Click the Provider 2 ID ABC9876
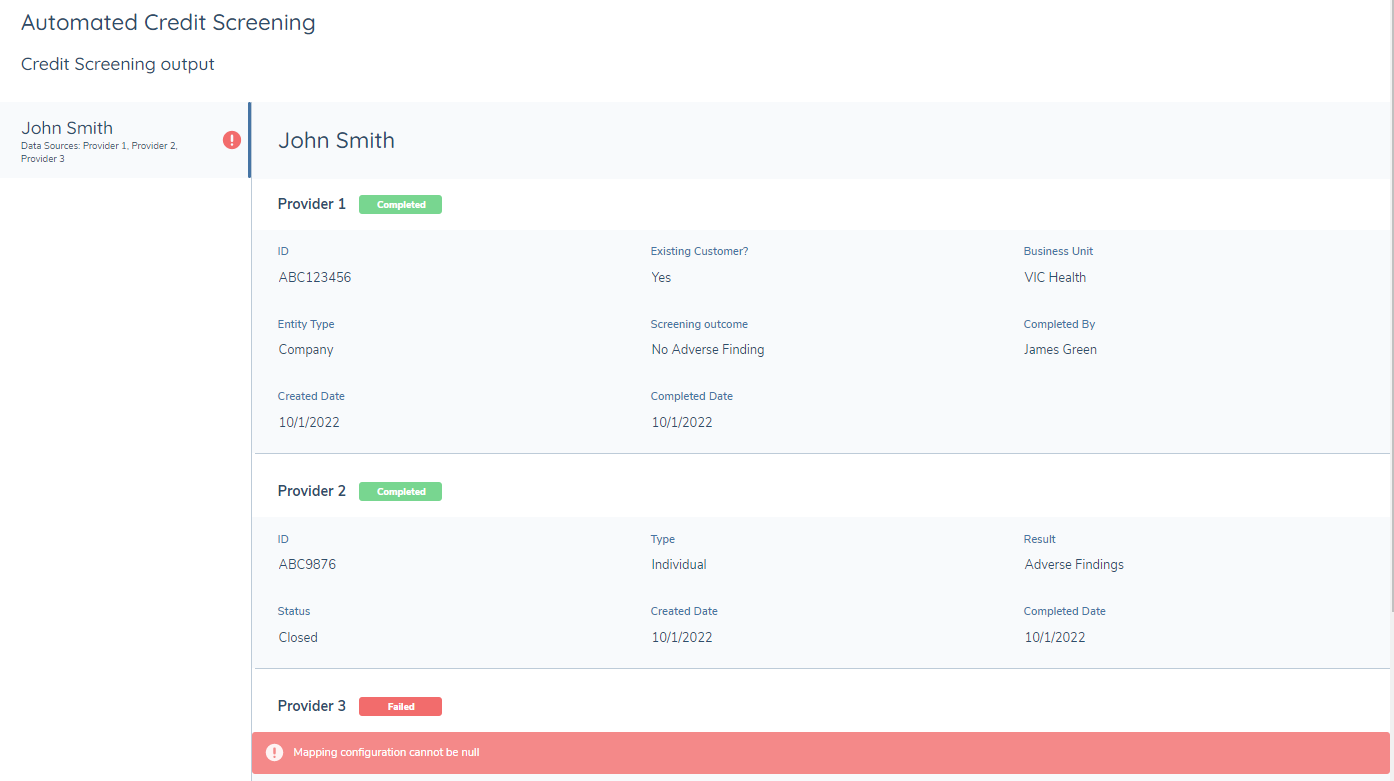 click(x=307, y=565)
